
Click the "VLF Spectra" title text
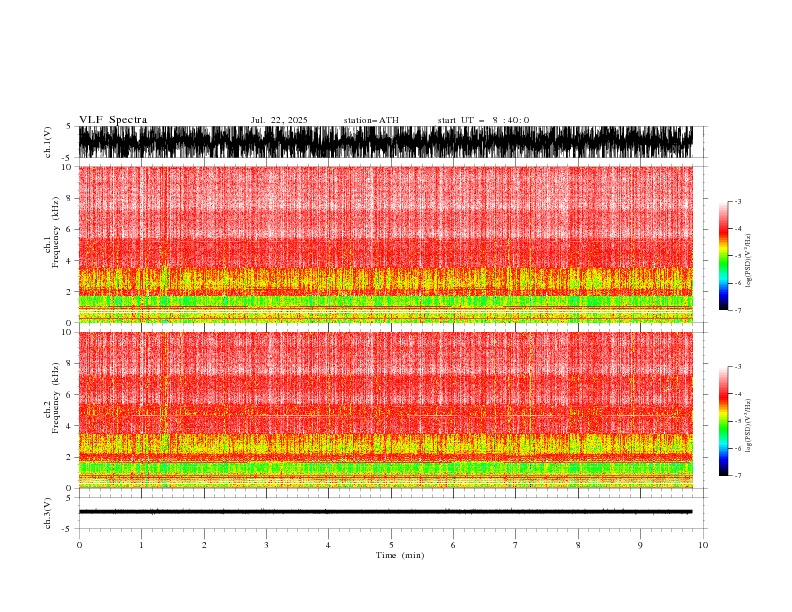tap(113, 120)
